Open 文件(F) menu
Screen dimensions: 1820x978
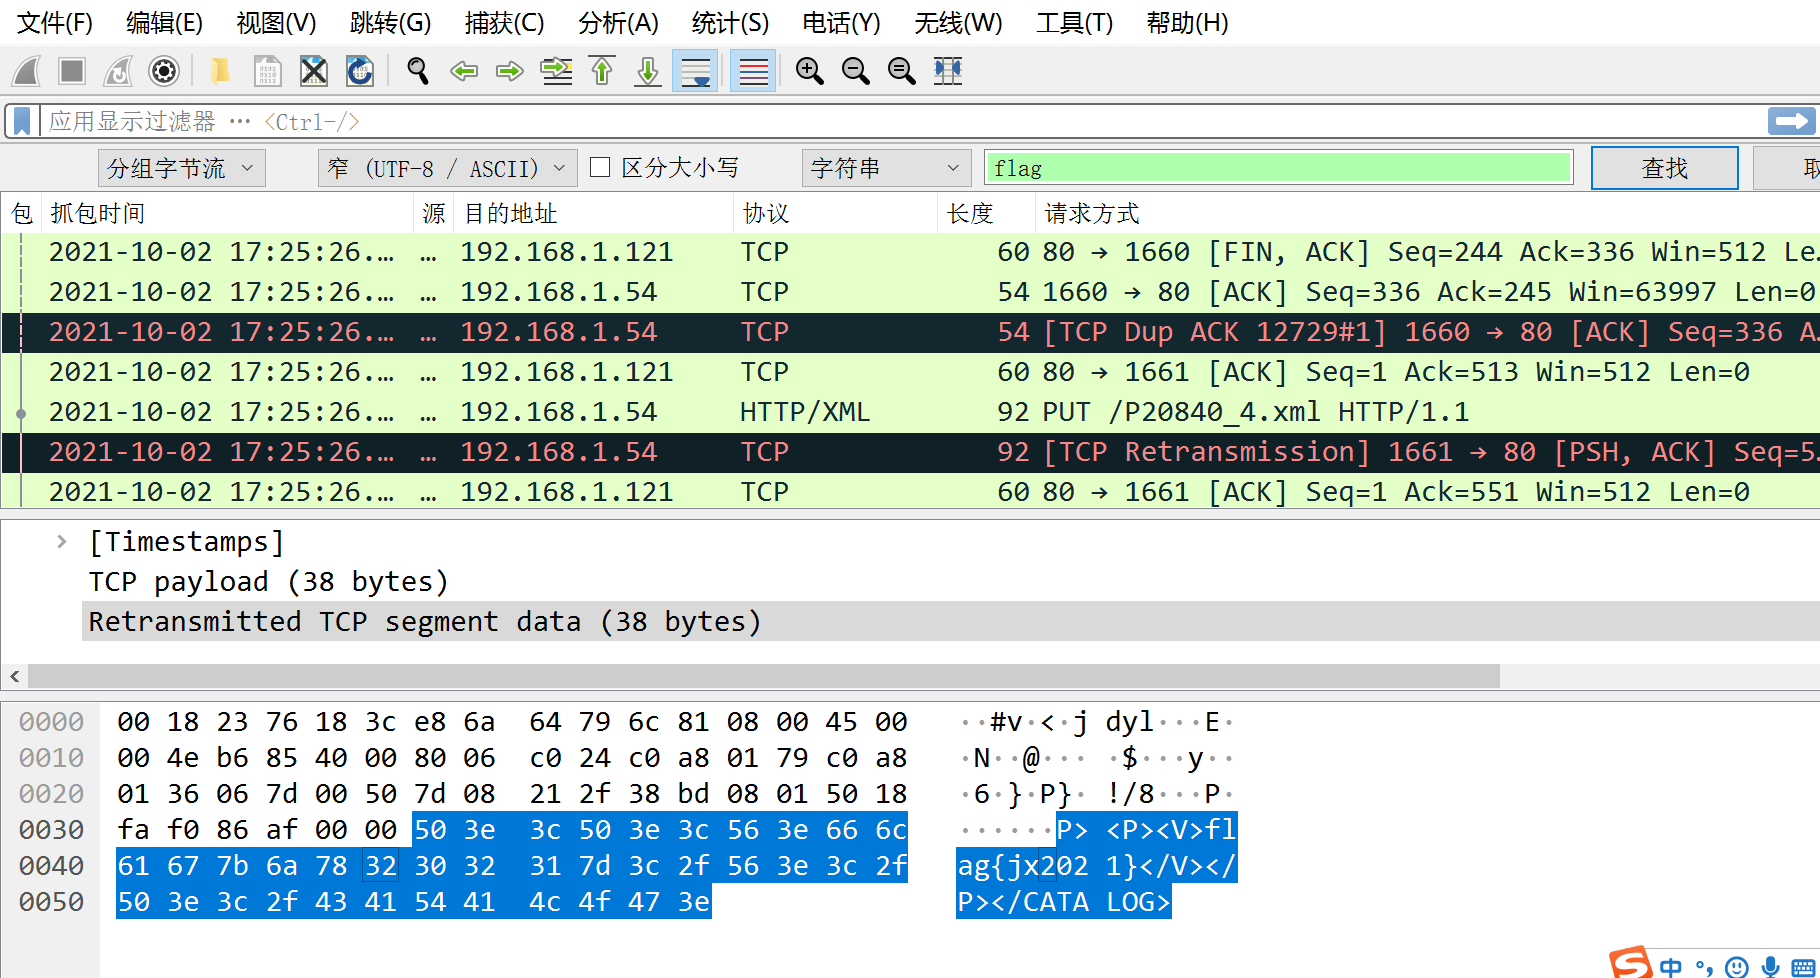pos(55,23)
